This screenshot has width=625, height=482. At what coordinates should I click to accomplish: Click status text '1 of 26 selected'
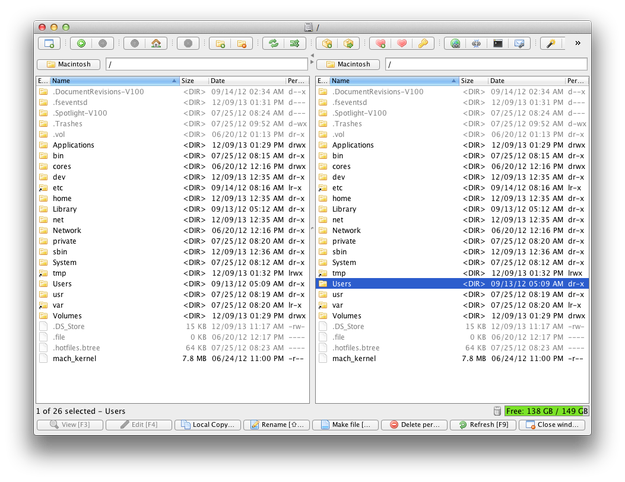coord(66,411)
